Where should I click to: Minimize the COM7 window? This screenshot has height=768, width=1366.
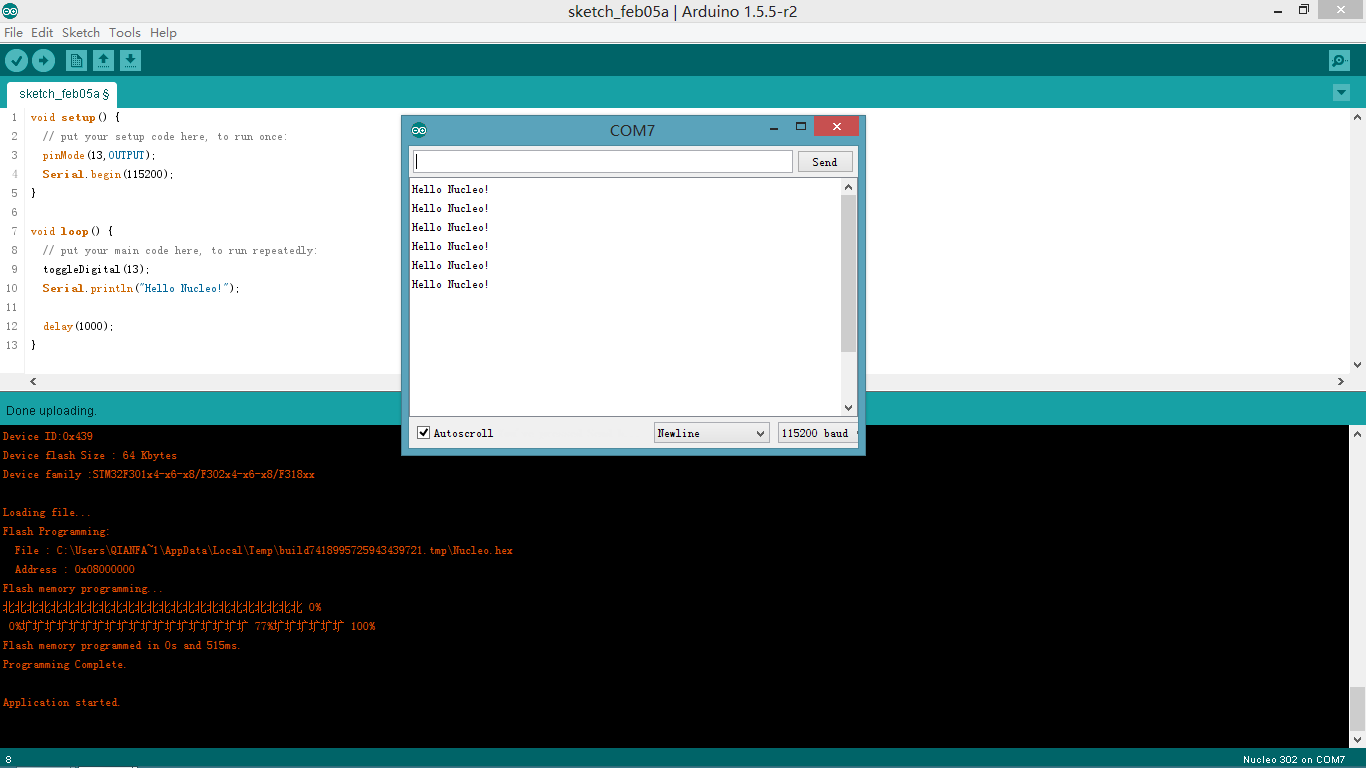tap(774, 127)
